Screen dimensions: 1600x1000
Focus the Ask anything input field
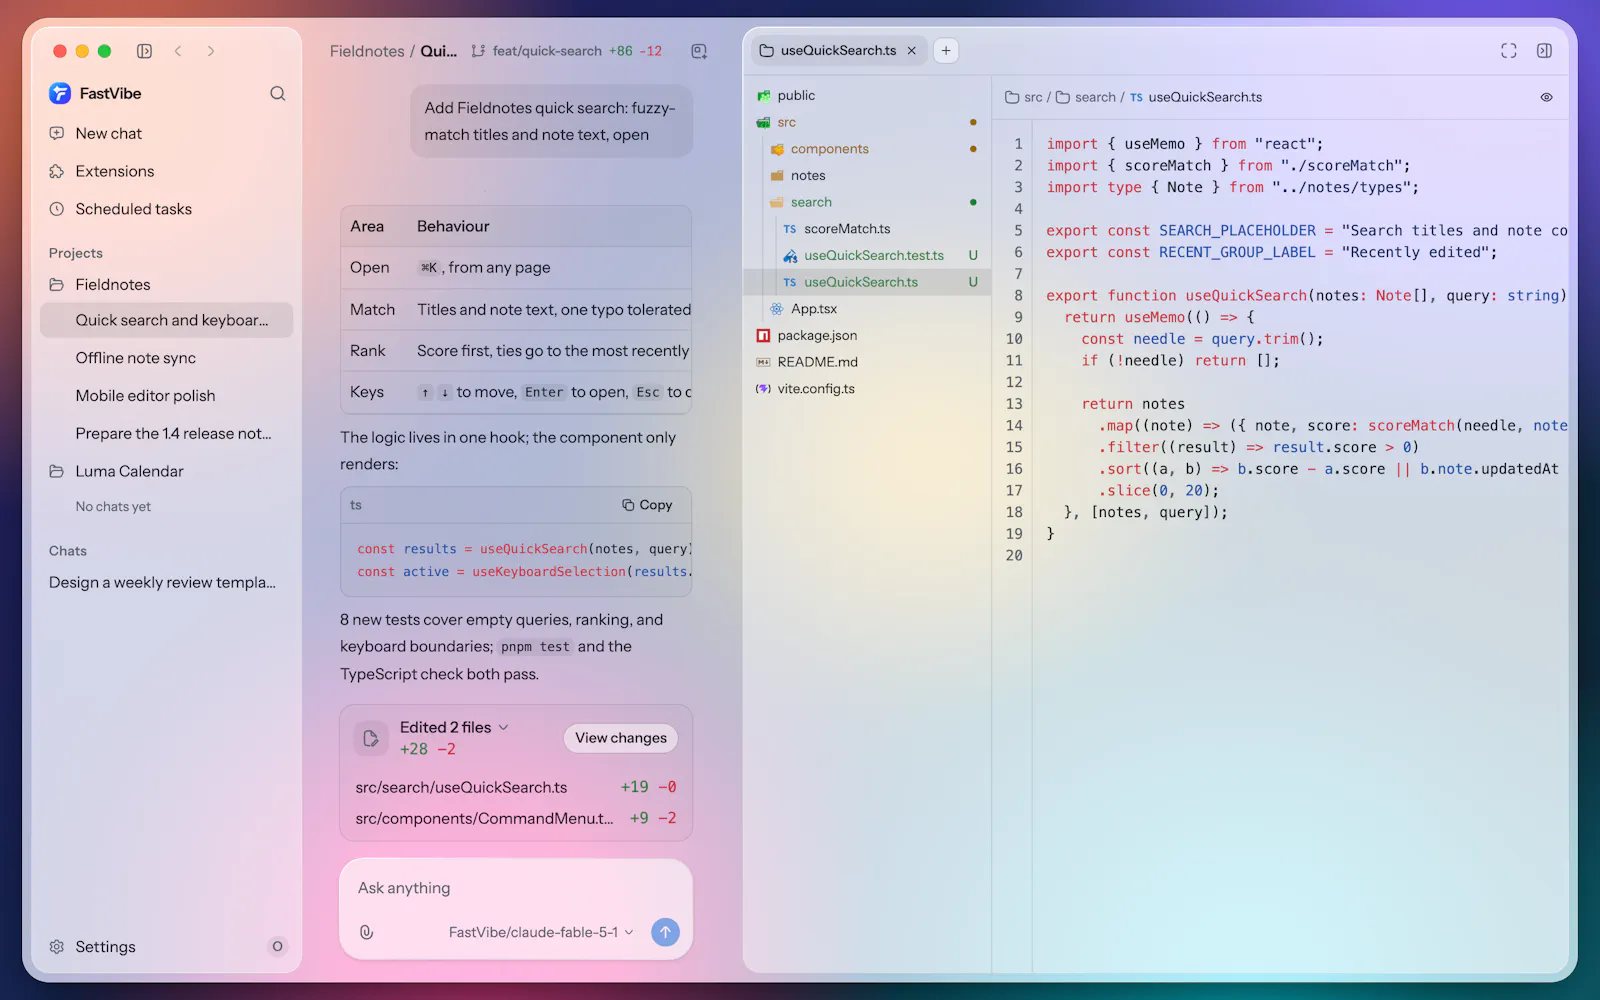tap(515, 888)
